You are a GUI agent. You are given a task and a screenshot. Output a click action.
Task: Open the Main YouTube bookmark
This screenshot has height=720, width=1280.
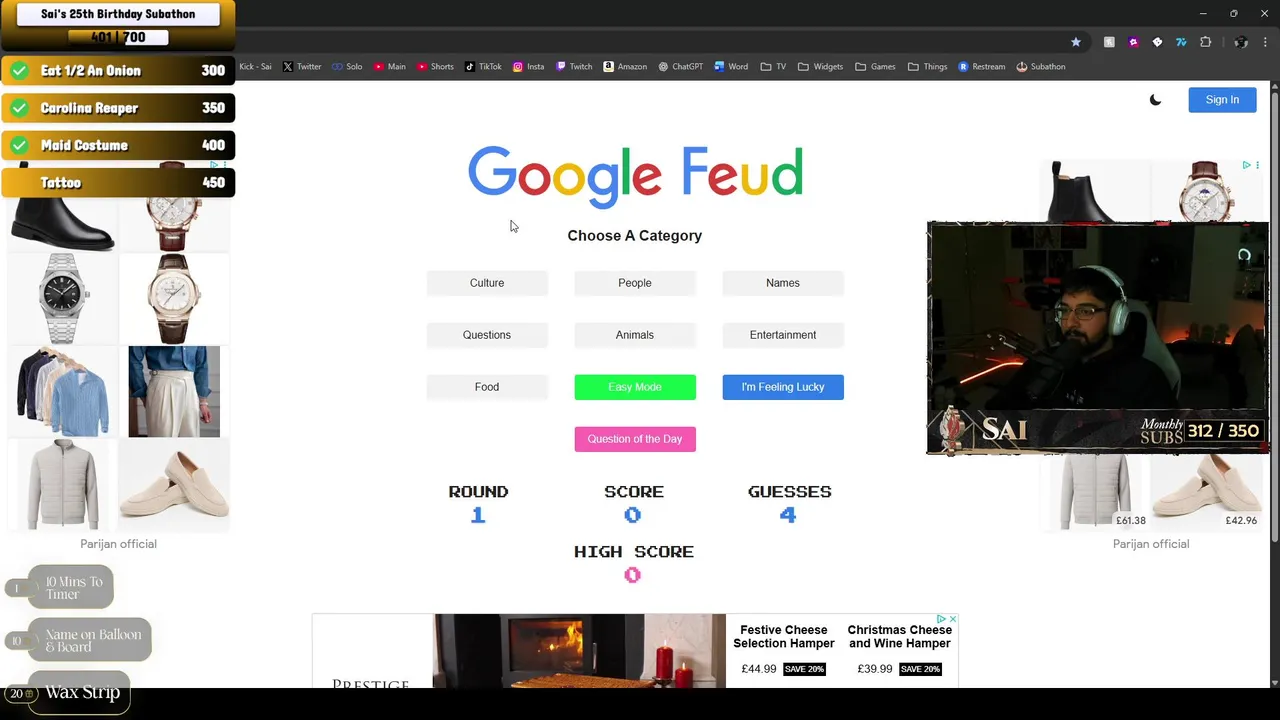[389, 67]
